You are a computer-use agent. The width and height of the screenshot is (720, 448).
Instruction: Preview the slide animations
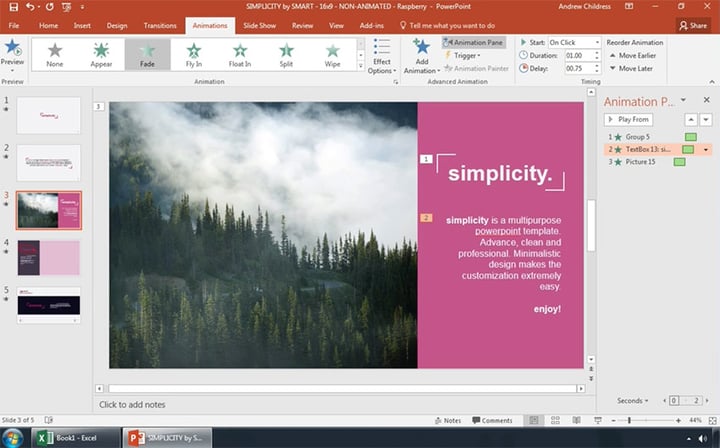pos(12,56)
